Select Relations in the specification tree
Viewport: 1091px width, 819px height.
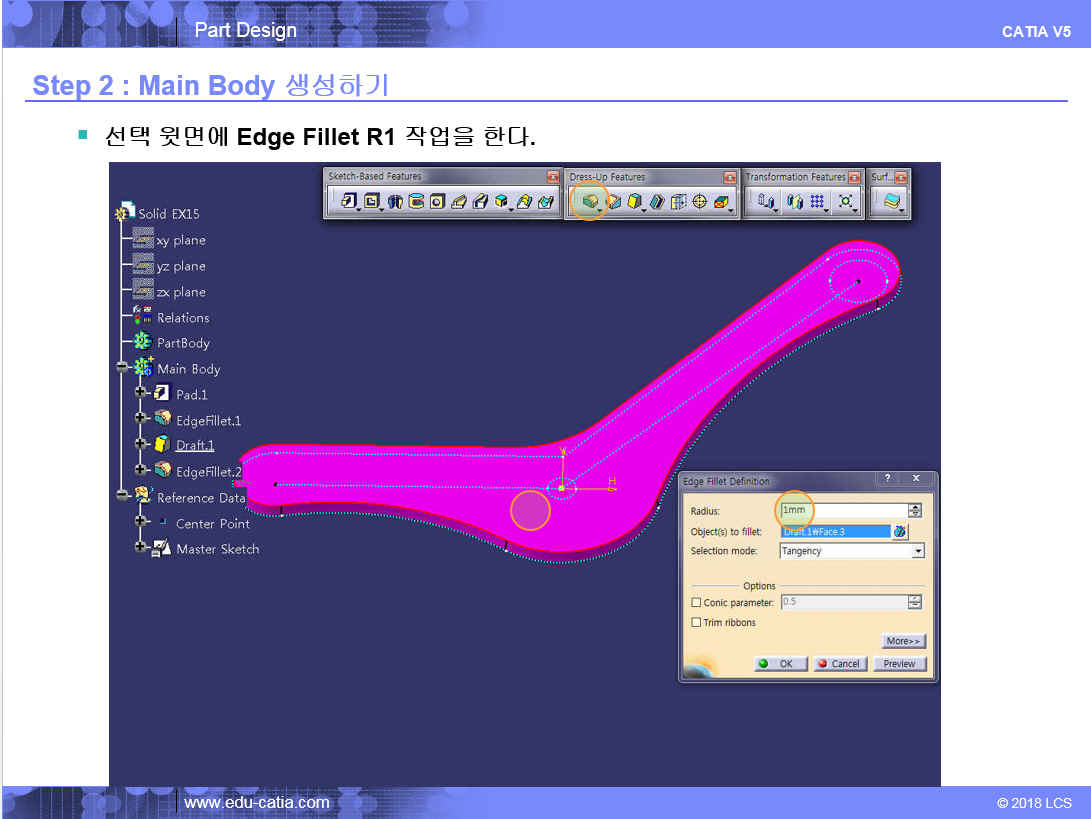pyautogui.click(x=172, y=317)
